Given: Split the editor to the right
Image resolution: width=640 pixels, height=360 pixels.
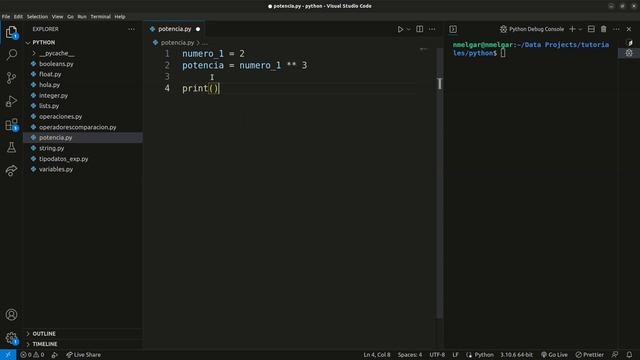Looking at the screenshot, I should pos(420,29).
